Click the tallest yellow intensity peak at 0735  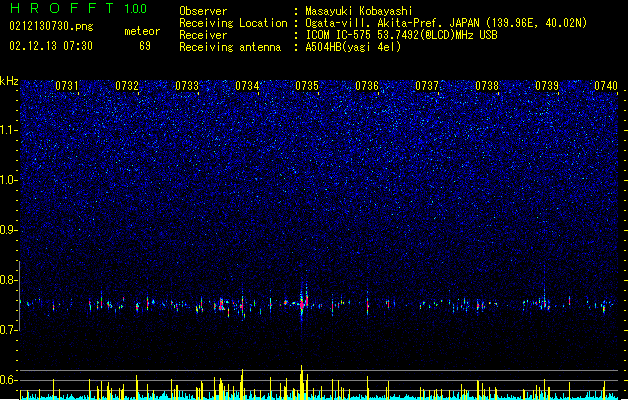tap(302, 382)
